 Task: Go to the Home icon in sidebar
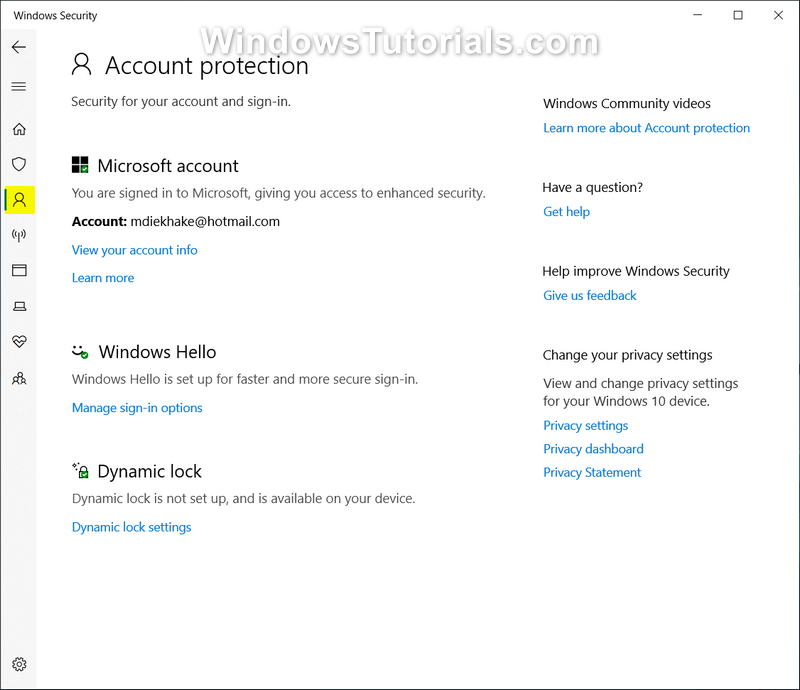coord(19,129)
